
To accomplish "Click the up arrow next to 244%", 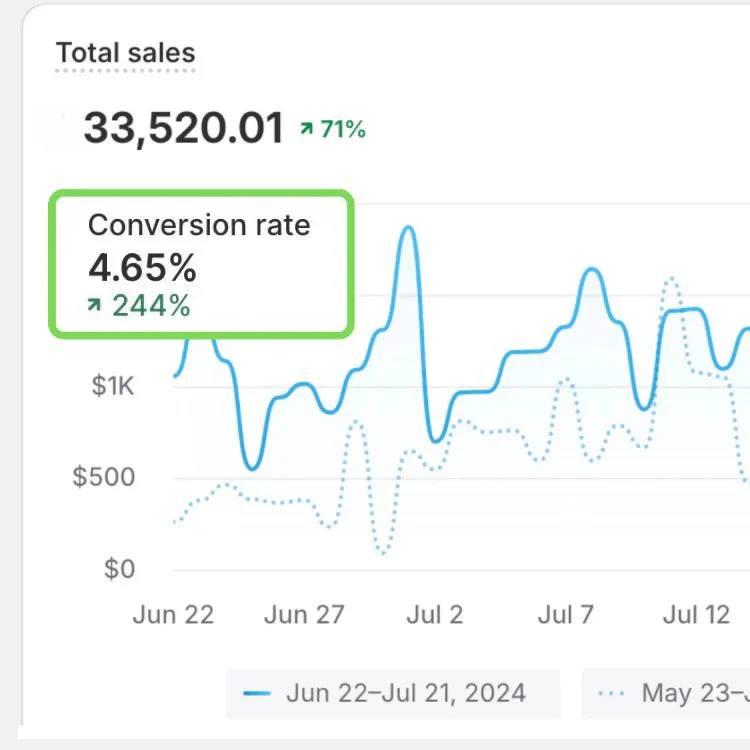I will pos(95,305).
